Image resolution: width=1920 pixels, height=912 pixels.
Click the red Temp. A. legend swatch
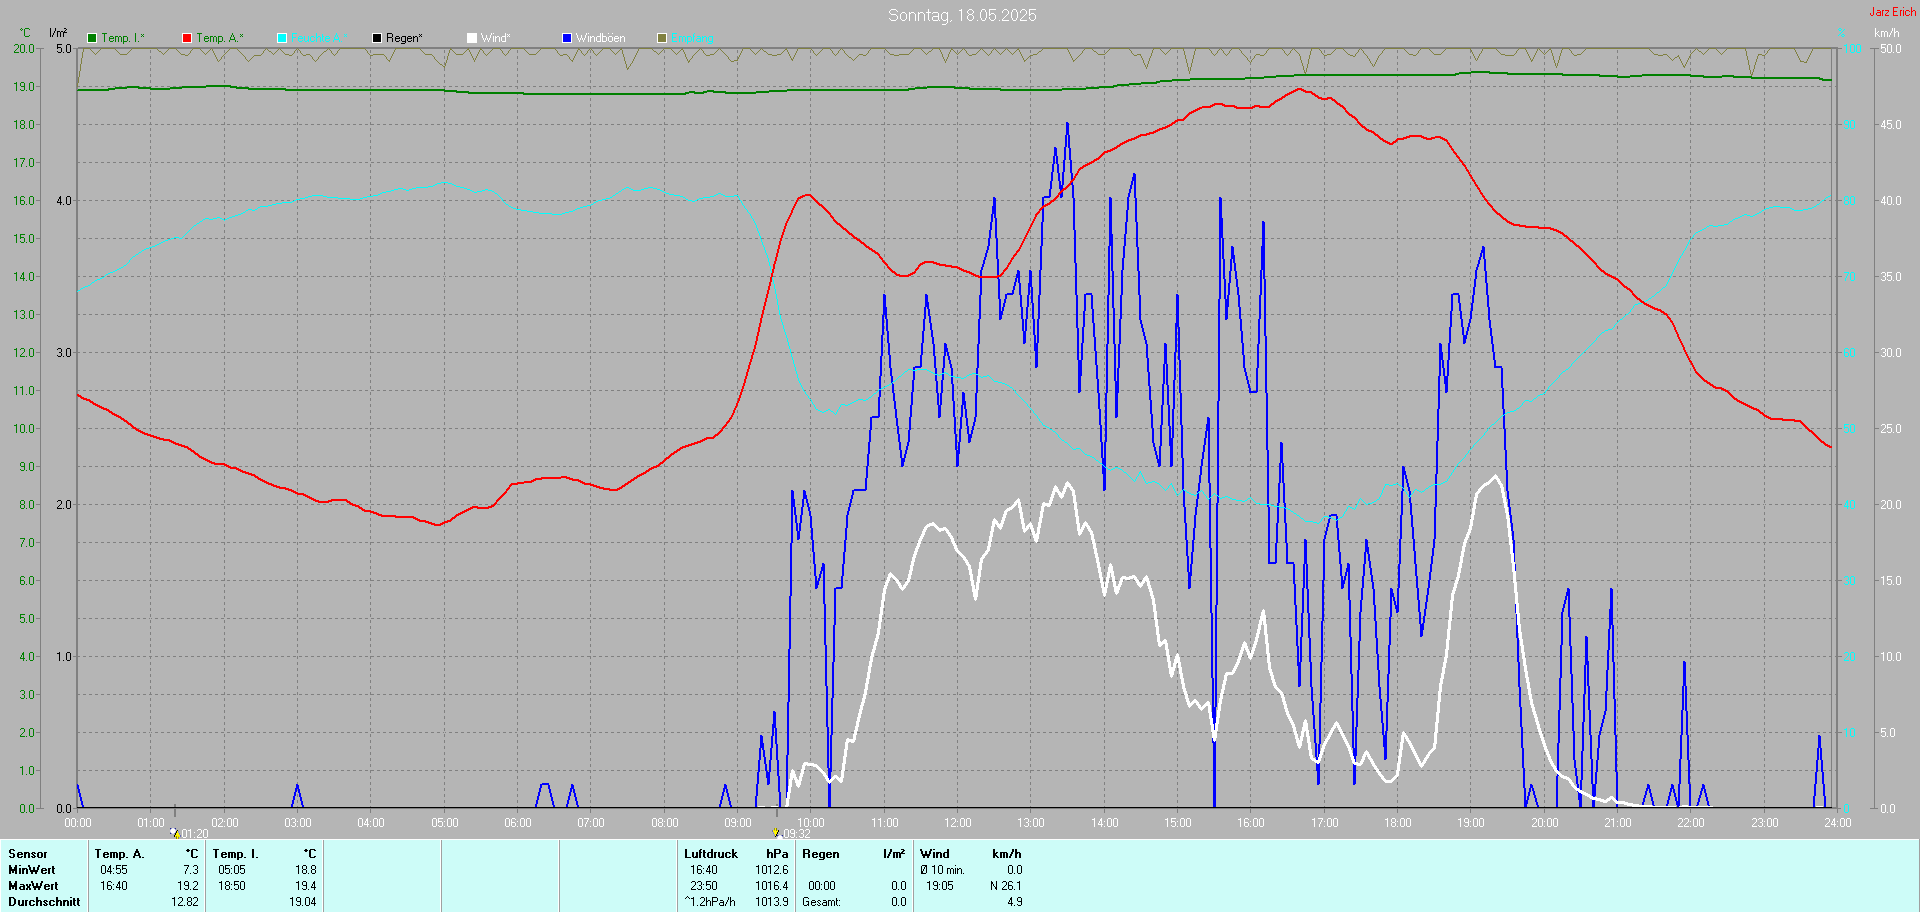tap(187, 38)
